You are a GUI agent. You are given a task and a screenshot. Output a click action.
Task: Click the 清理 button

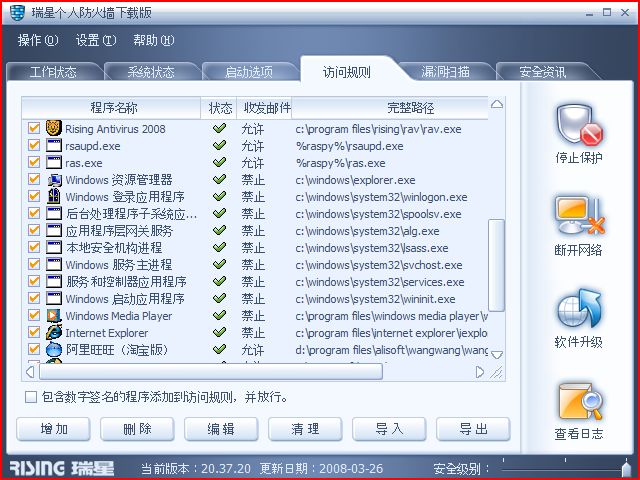click(x=305, y=429)
